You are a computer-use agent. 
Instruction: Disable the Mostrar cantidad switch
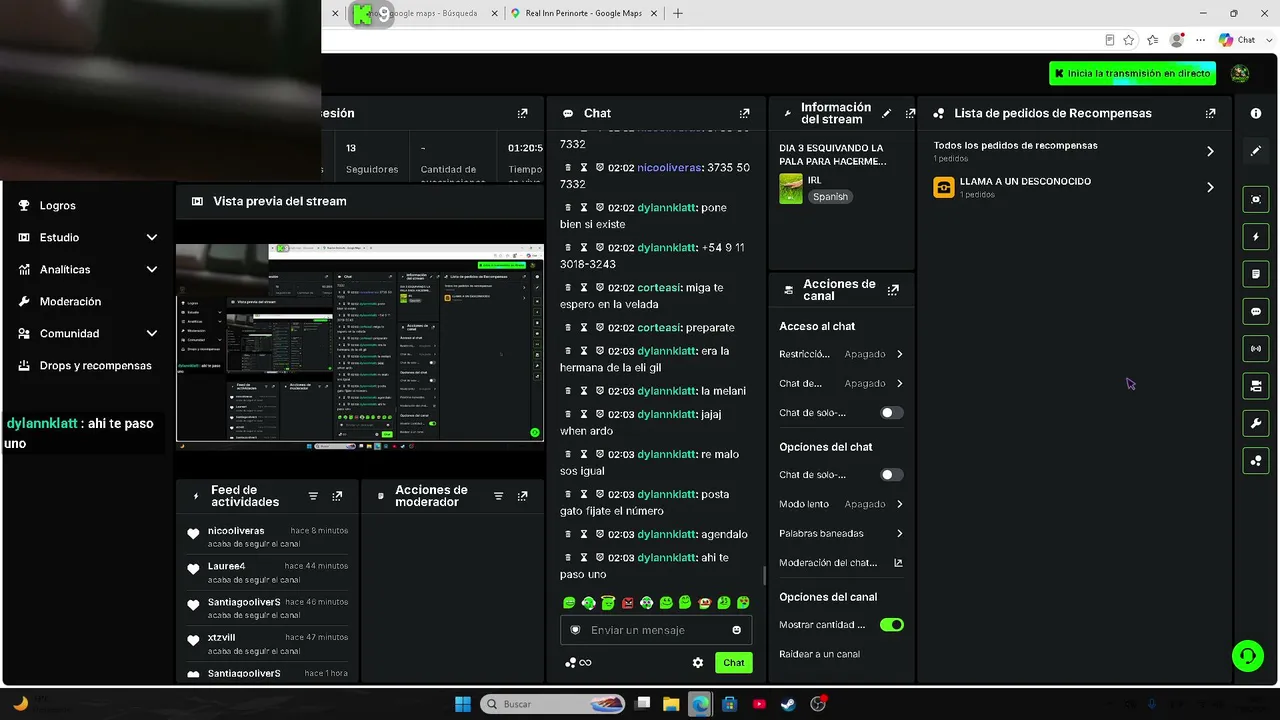click(x=891, y=624)
